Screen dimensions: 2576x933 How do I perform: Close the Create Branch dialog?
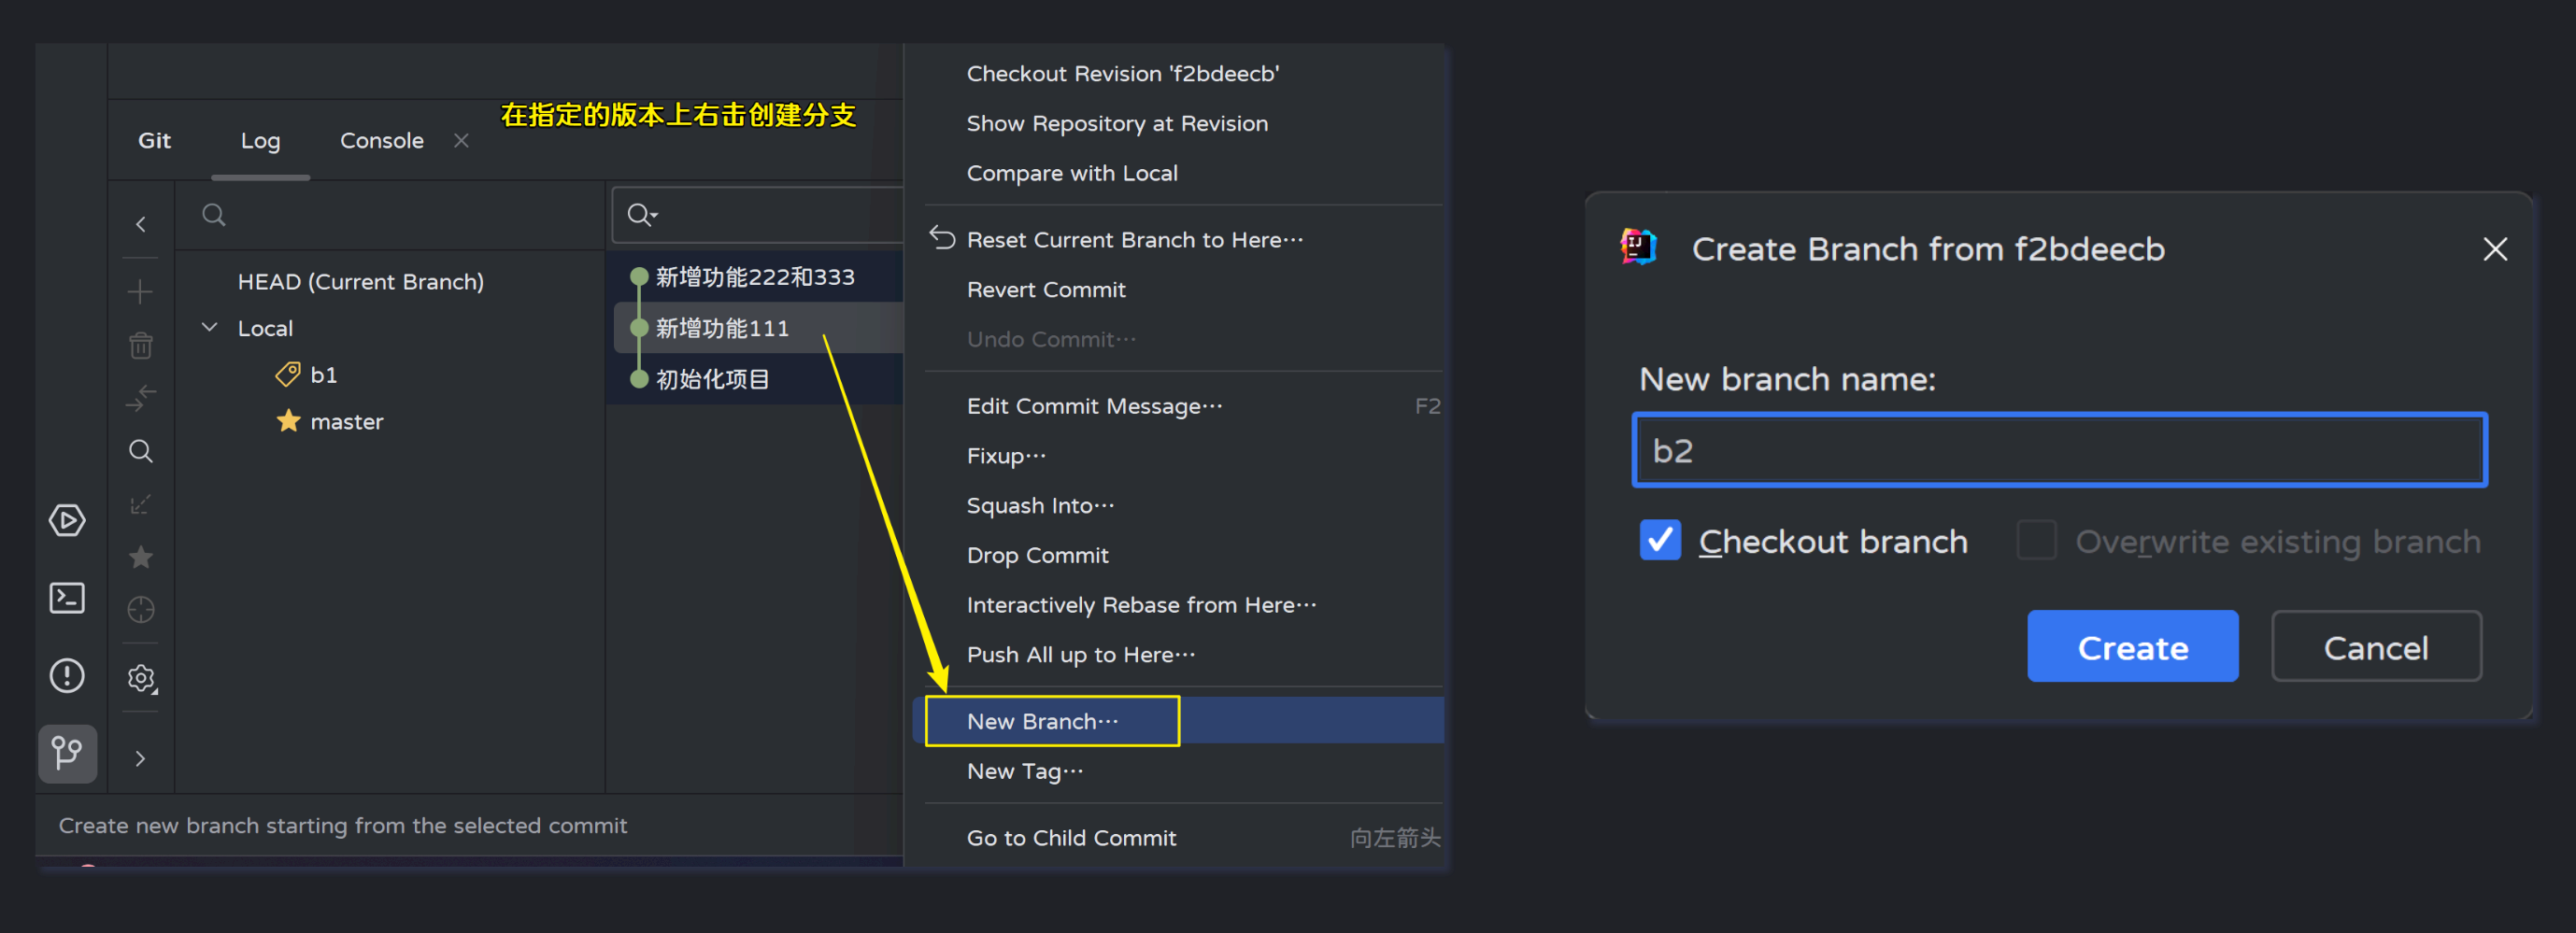click(x=2495, y=249)
